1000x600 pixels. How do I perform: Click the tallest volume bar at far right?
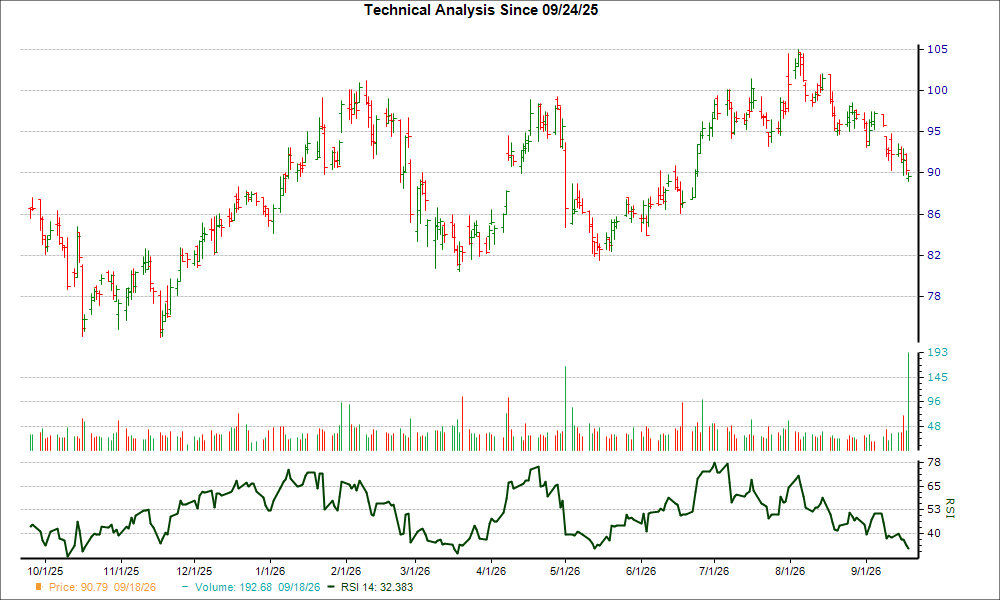coord(908,402)
